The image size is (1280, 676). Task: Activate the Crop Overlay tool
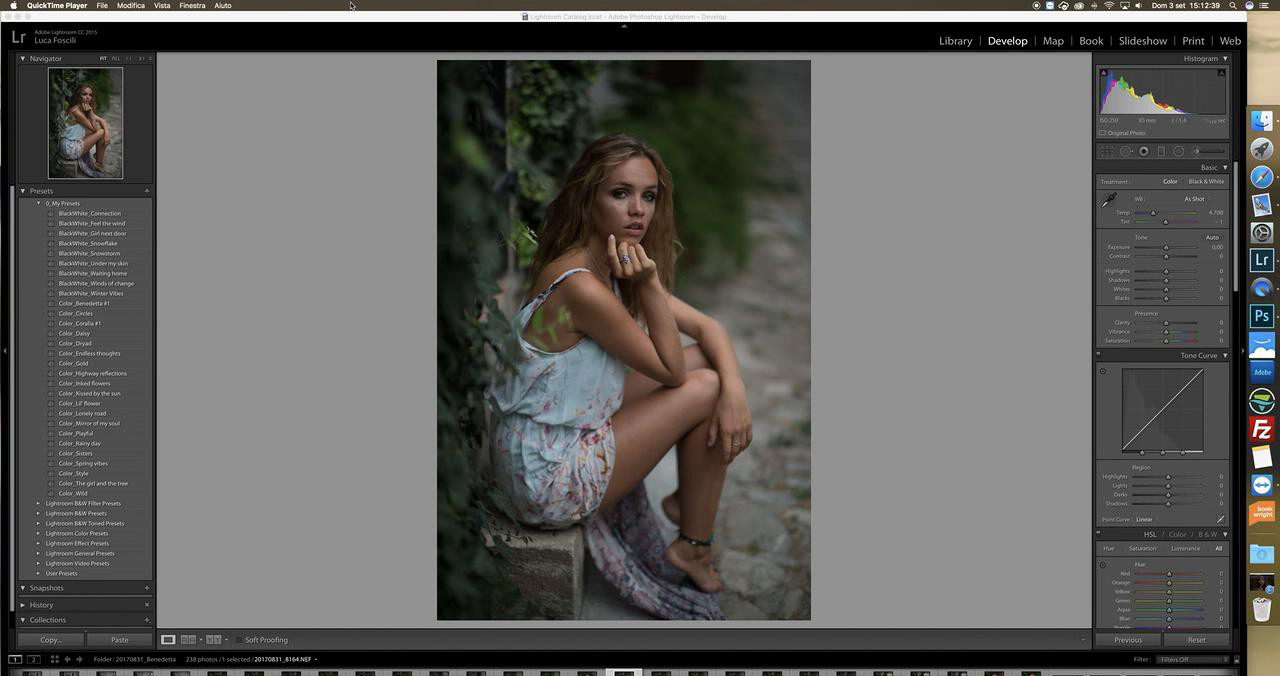[x=1107, y=152]
